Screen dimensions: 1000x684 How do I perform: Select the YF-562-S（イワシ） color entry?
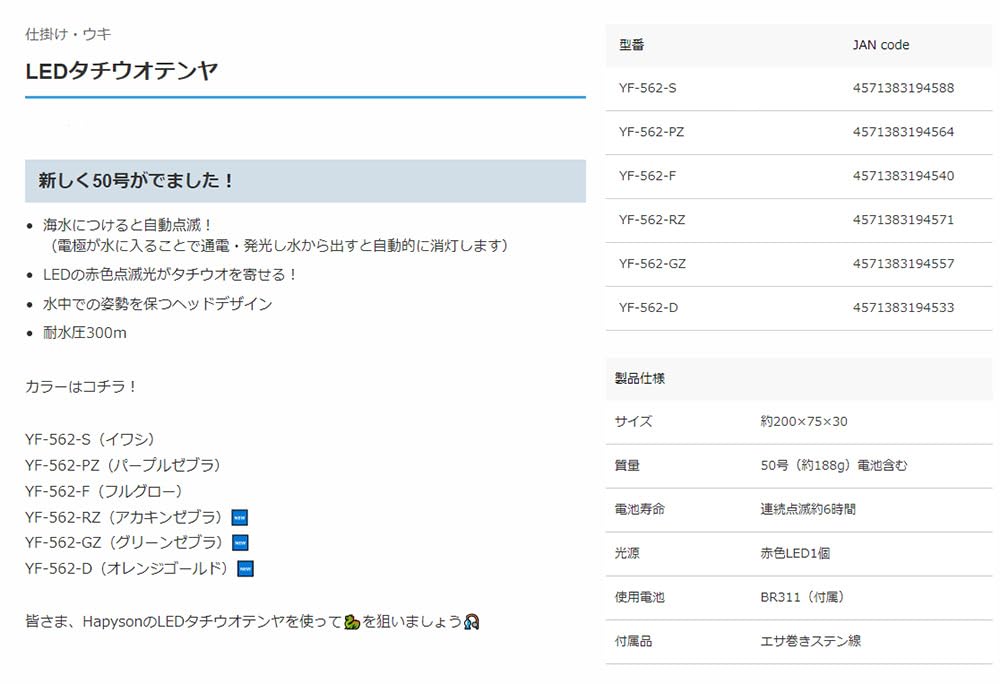pos(90,439)
